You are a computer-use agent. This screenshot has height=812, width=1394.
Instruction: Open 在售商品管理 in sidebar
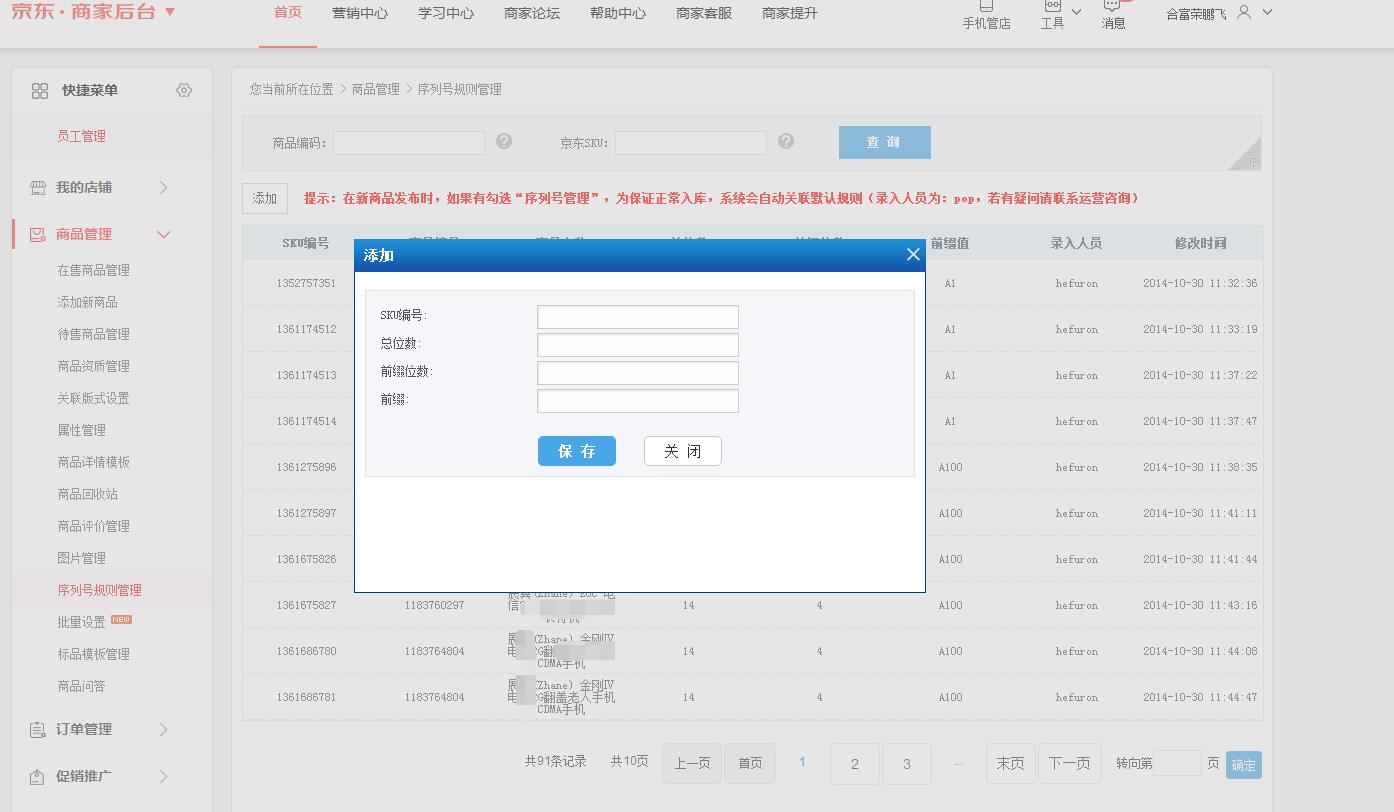94,270
